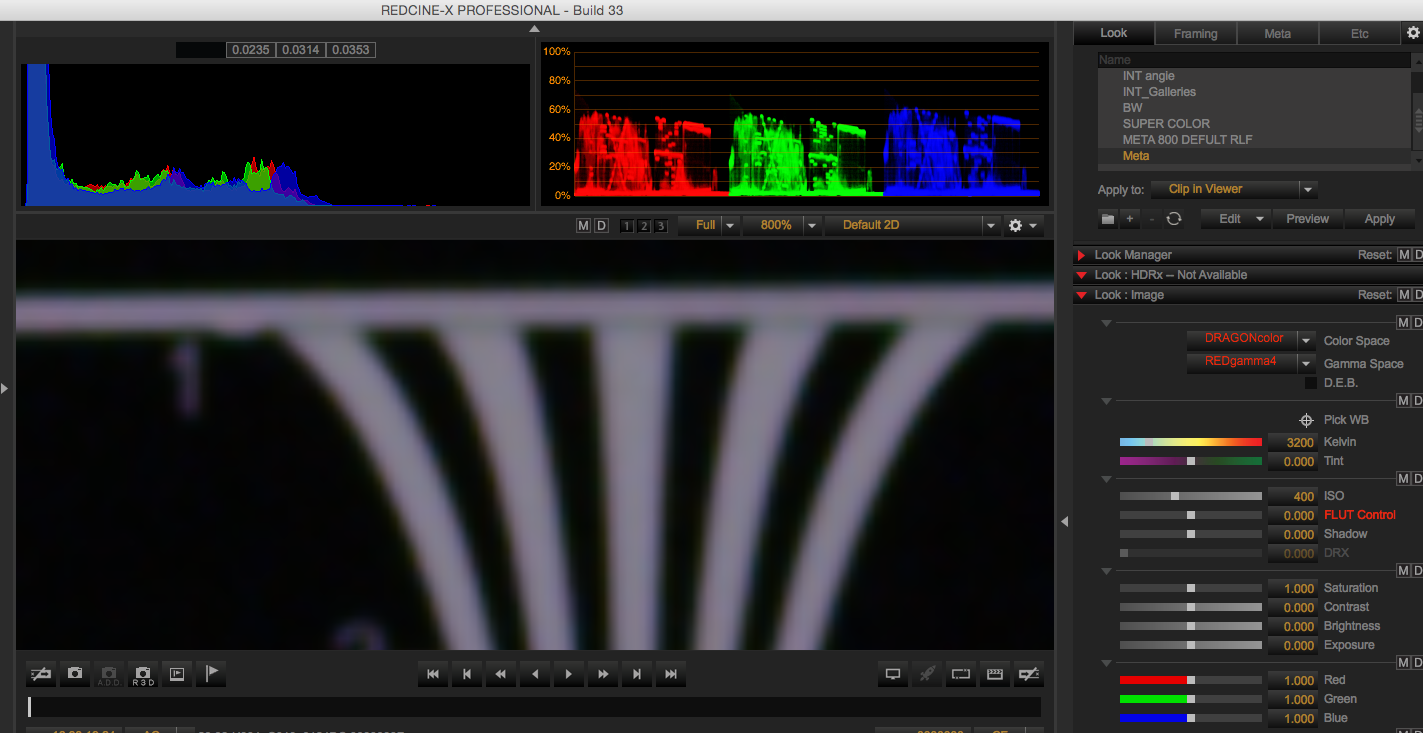Open the 800% zoom dropdown
The image size is (1423, 733).
pos(783,225)
